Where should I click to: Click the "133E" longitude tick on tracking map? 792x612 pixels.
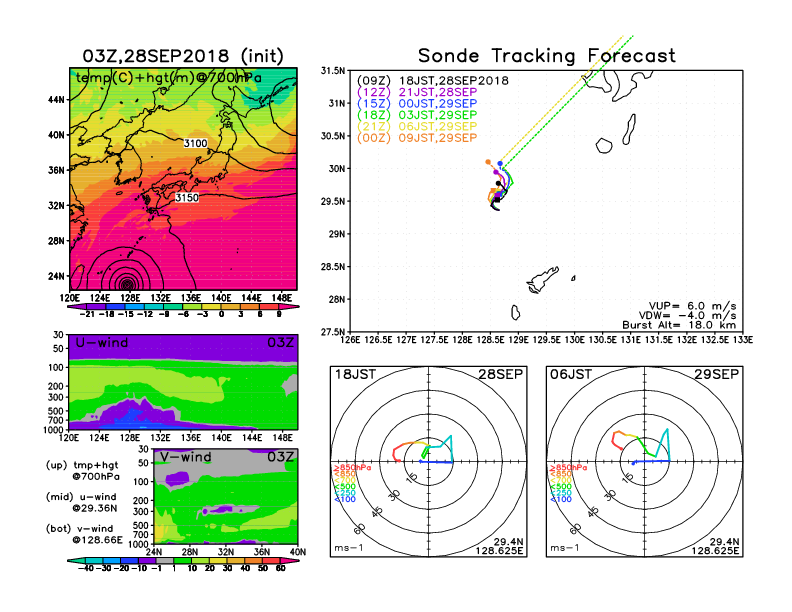click(x=742, y=340)
